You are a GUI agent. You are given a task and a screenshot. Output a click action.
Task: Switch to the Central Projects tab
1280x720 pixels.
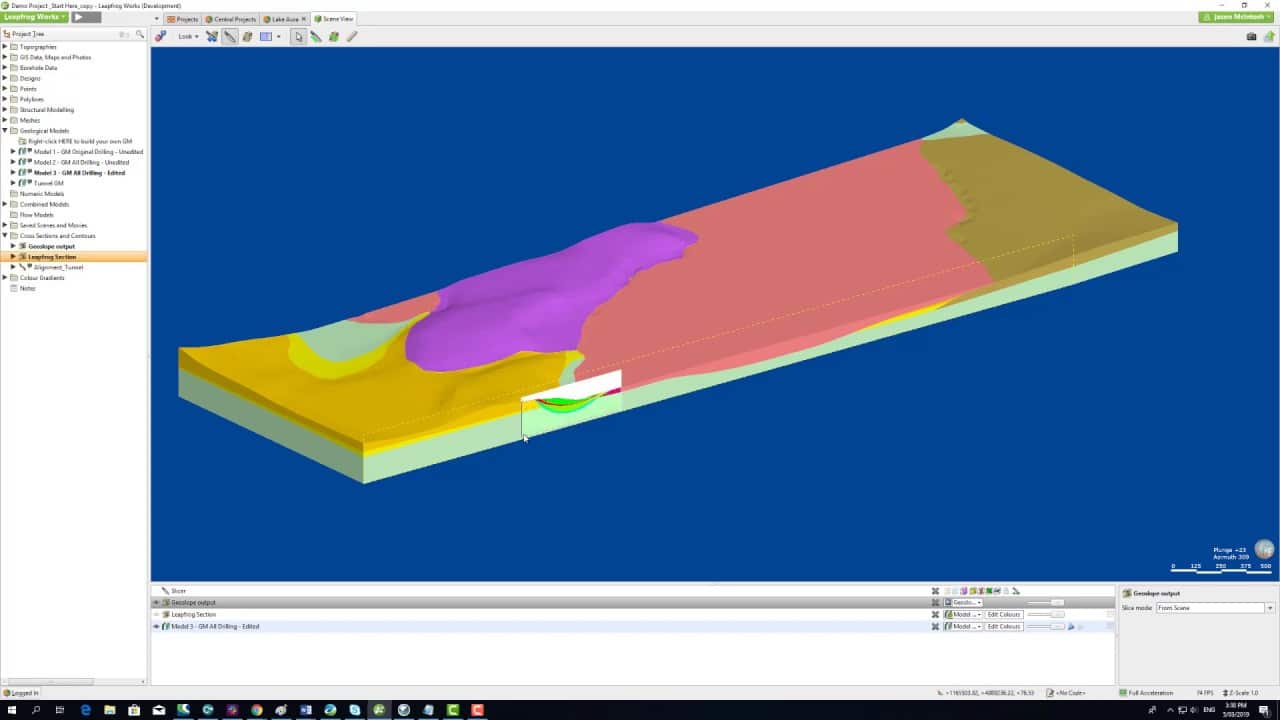coord(231,18)
